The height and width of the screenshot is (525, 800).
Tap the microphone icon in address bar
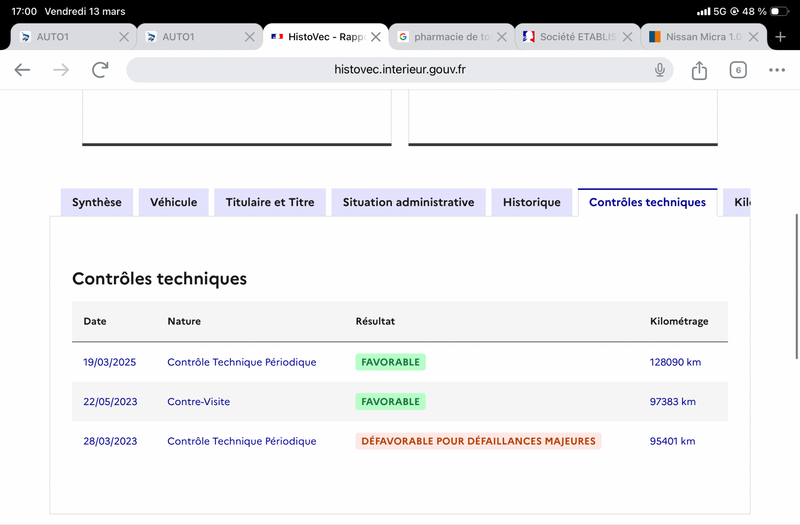pos(660,70)
